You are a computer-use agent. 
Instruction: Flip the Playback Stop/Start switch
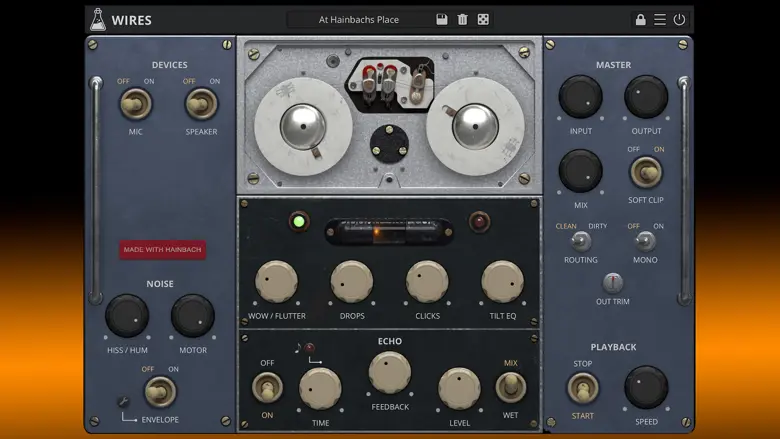tap(583, 387)
